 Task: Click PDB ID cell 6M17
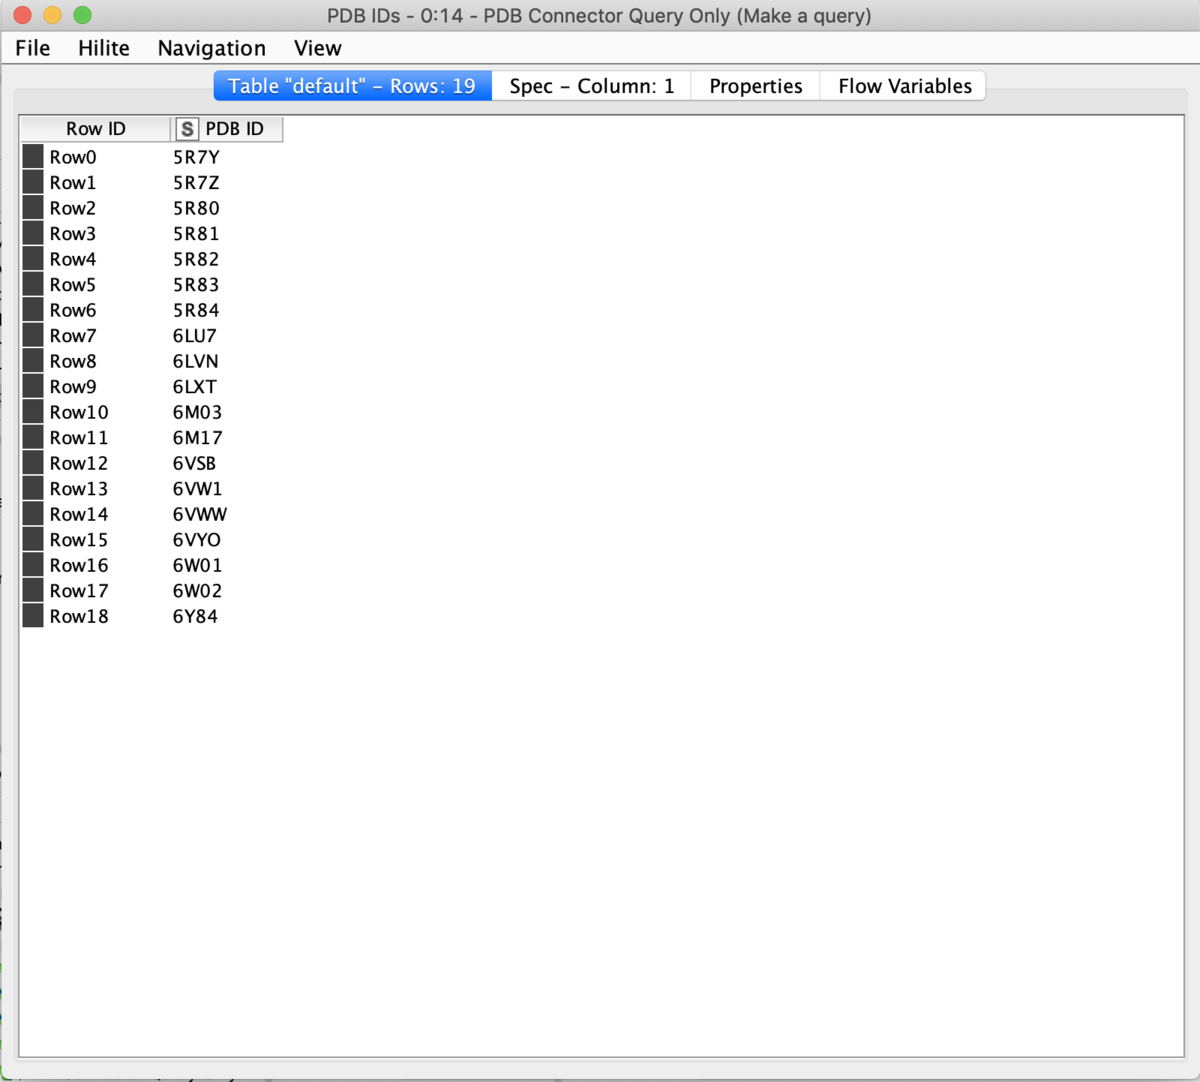(197, 438)
